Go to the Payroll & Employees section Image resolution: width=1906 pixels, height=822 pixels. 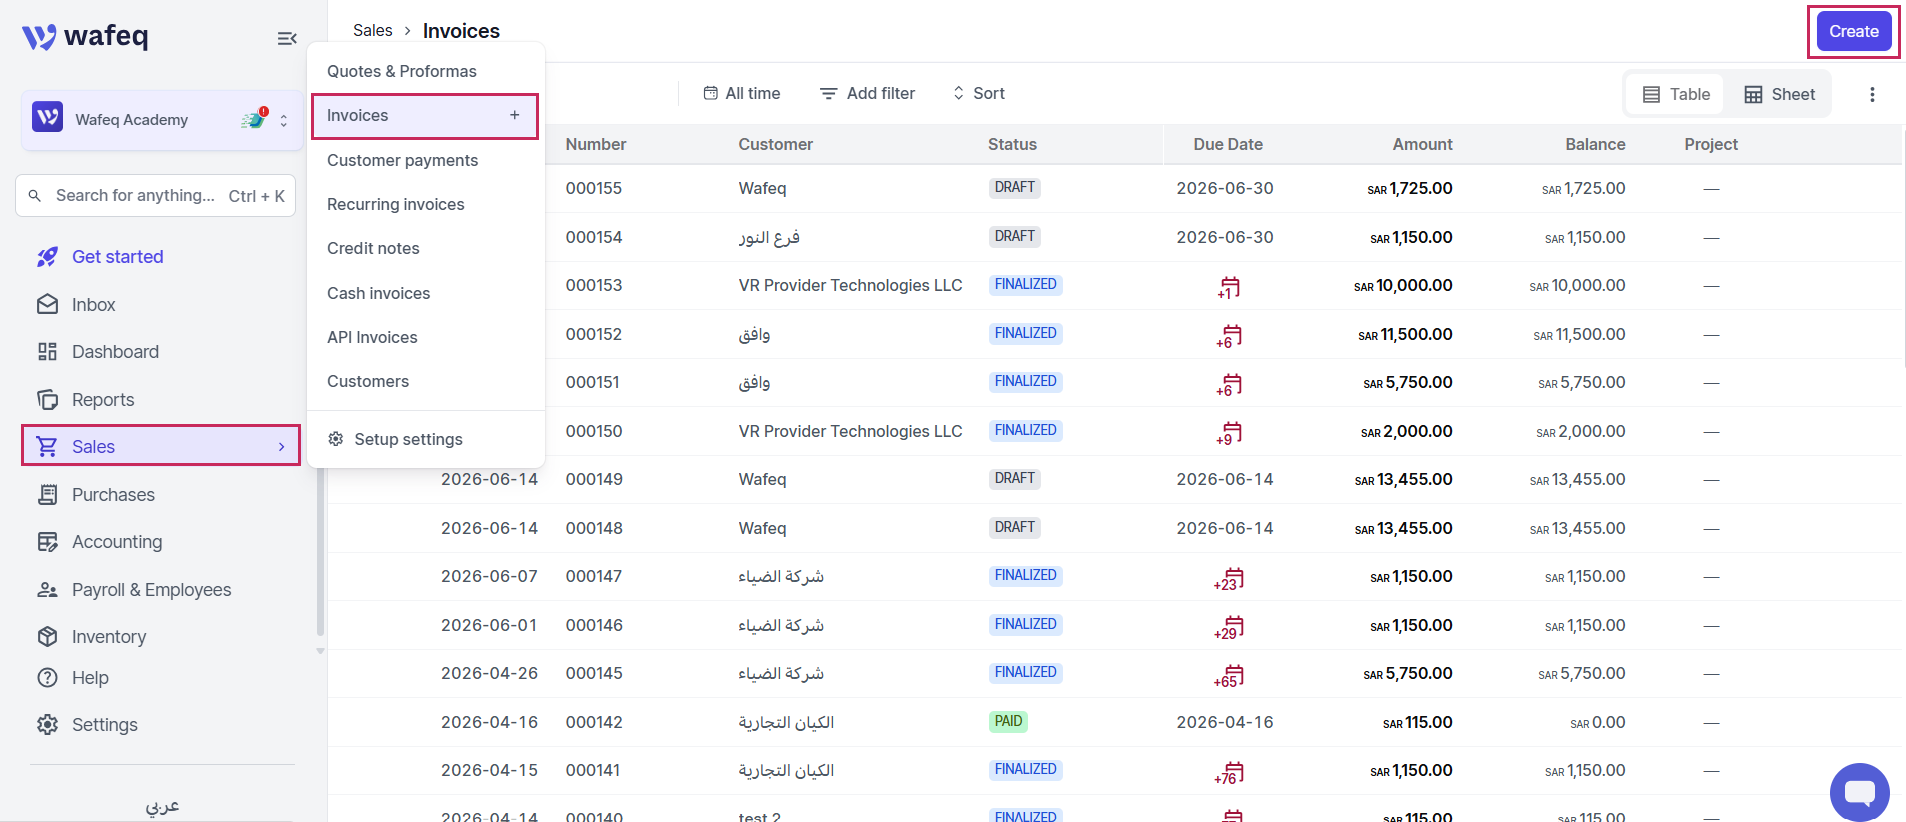click(151, 590)
